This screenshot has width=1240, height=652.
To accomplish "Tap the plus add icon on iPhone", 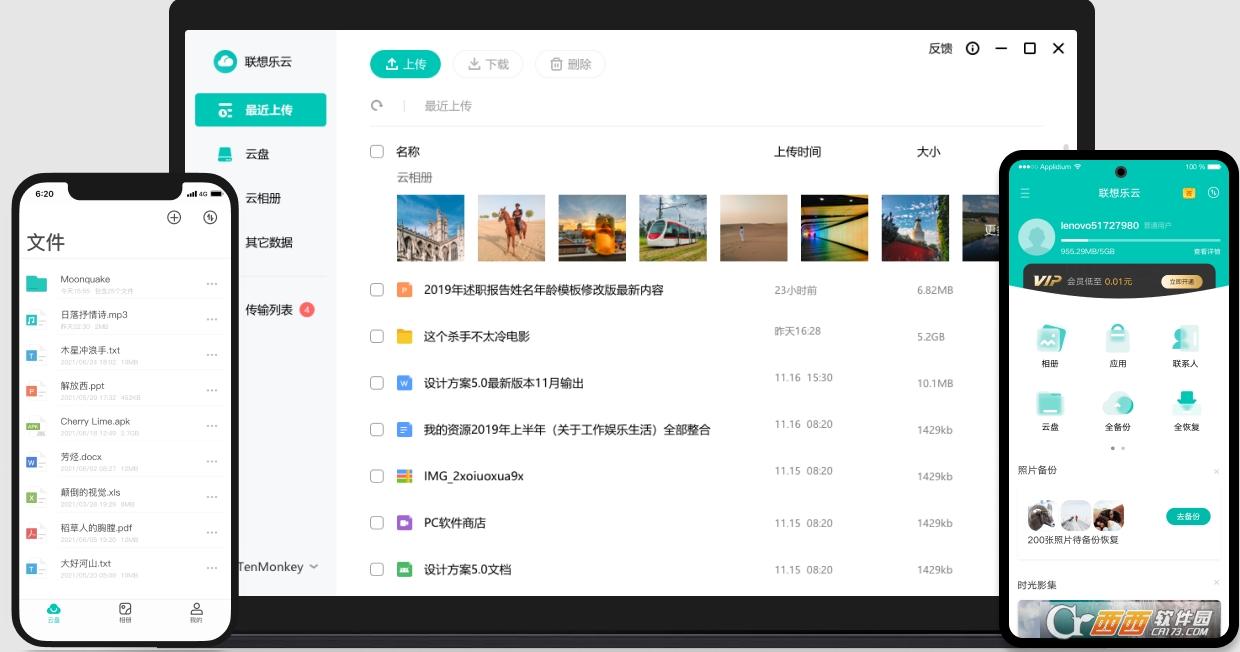I will pos(174,217).
